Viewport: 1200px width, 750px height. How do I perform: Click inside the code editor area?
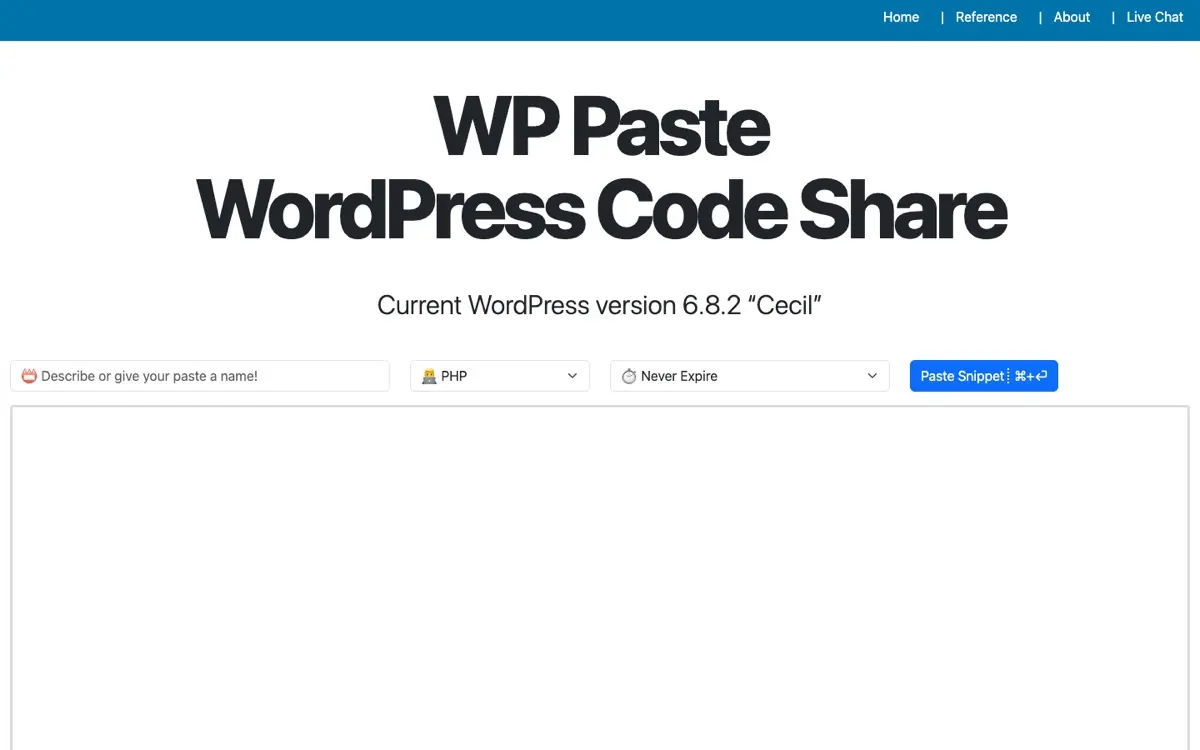pos(600,578)
